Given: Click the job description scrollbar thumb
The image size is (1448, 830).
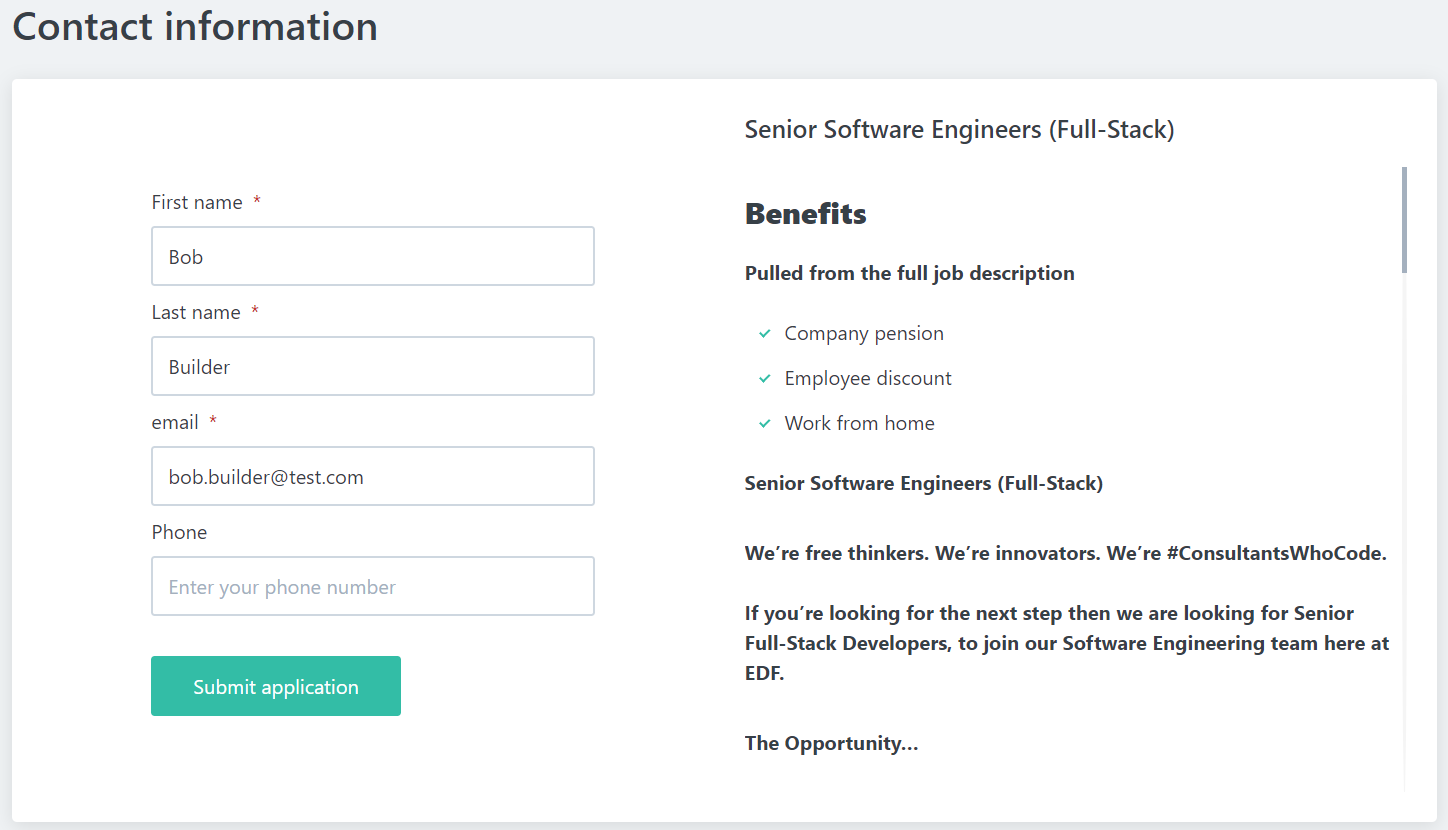Looking at the screenshot, I should pyautogui.click(x=1404, y=220).
